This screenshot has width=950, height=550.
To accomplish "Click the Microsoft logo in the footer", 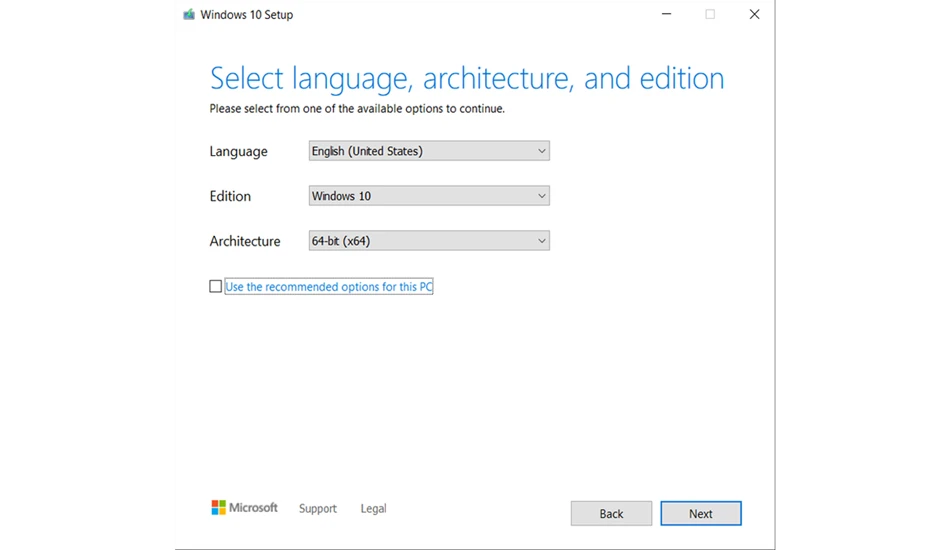I will [244, 508].
